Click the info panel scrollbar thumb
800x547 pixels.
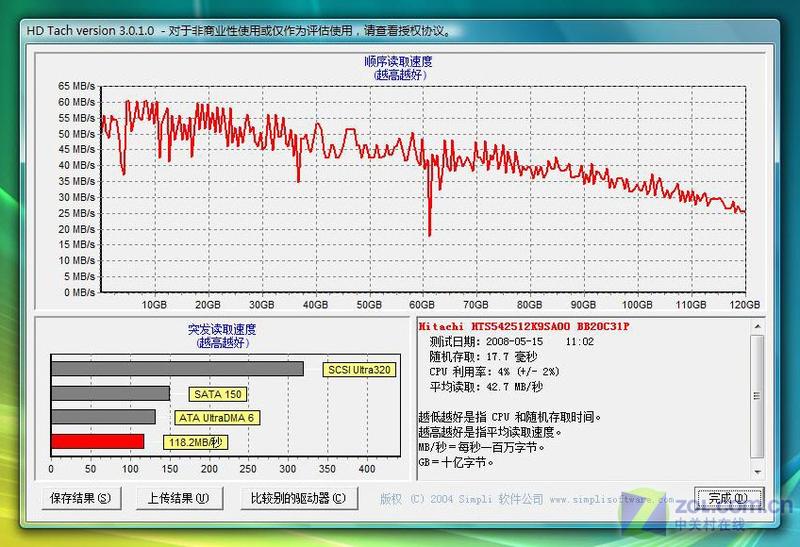click(x=757, y=396)
